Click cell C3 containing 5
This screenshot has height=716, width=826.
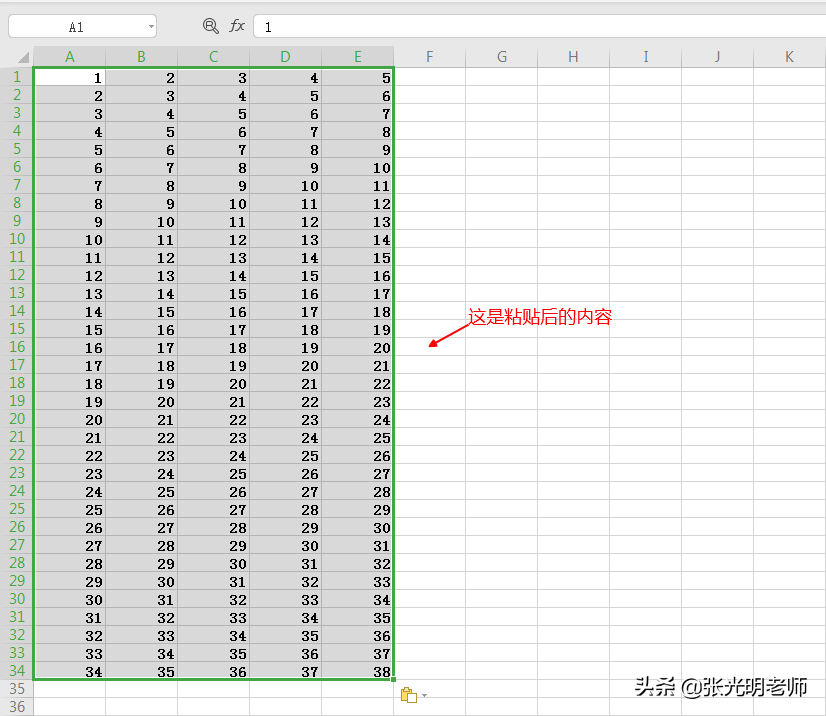point(213,113)
